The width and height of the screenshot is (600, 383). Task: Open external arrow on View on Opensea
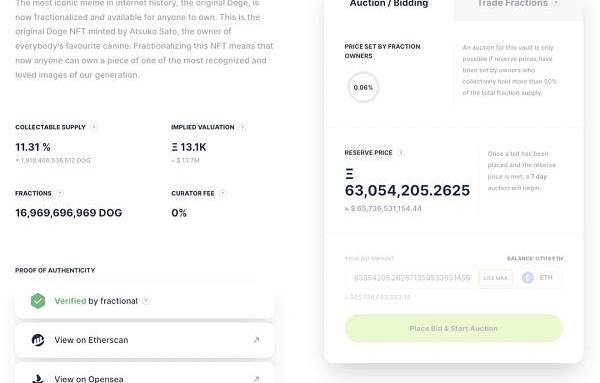point(256,379)
